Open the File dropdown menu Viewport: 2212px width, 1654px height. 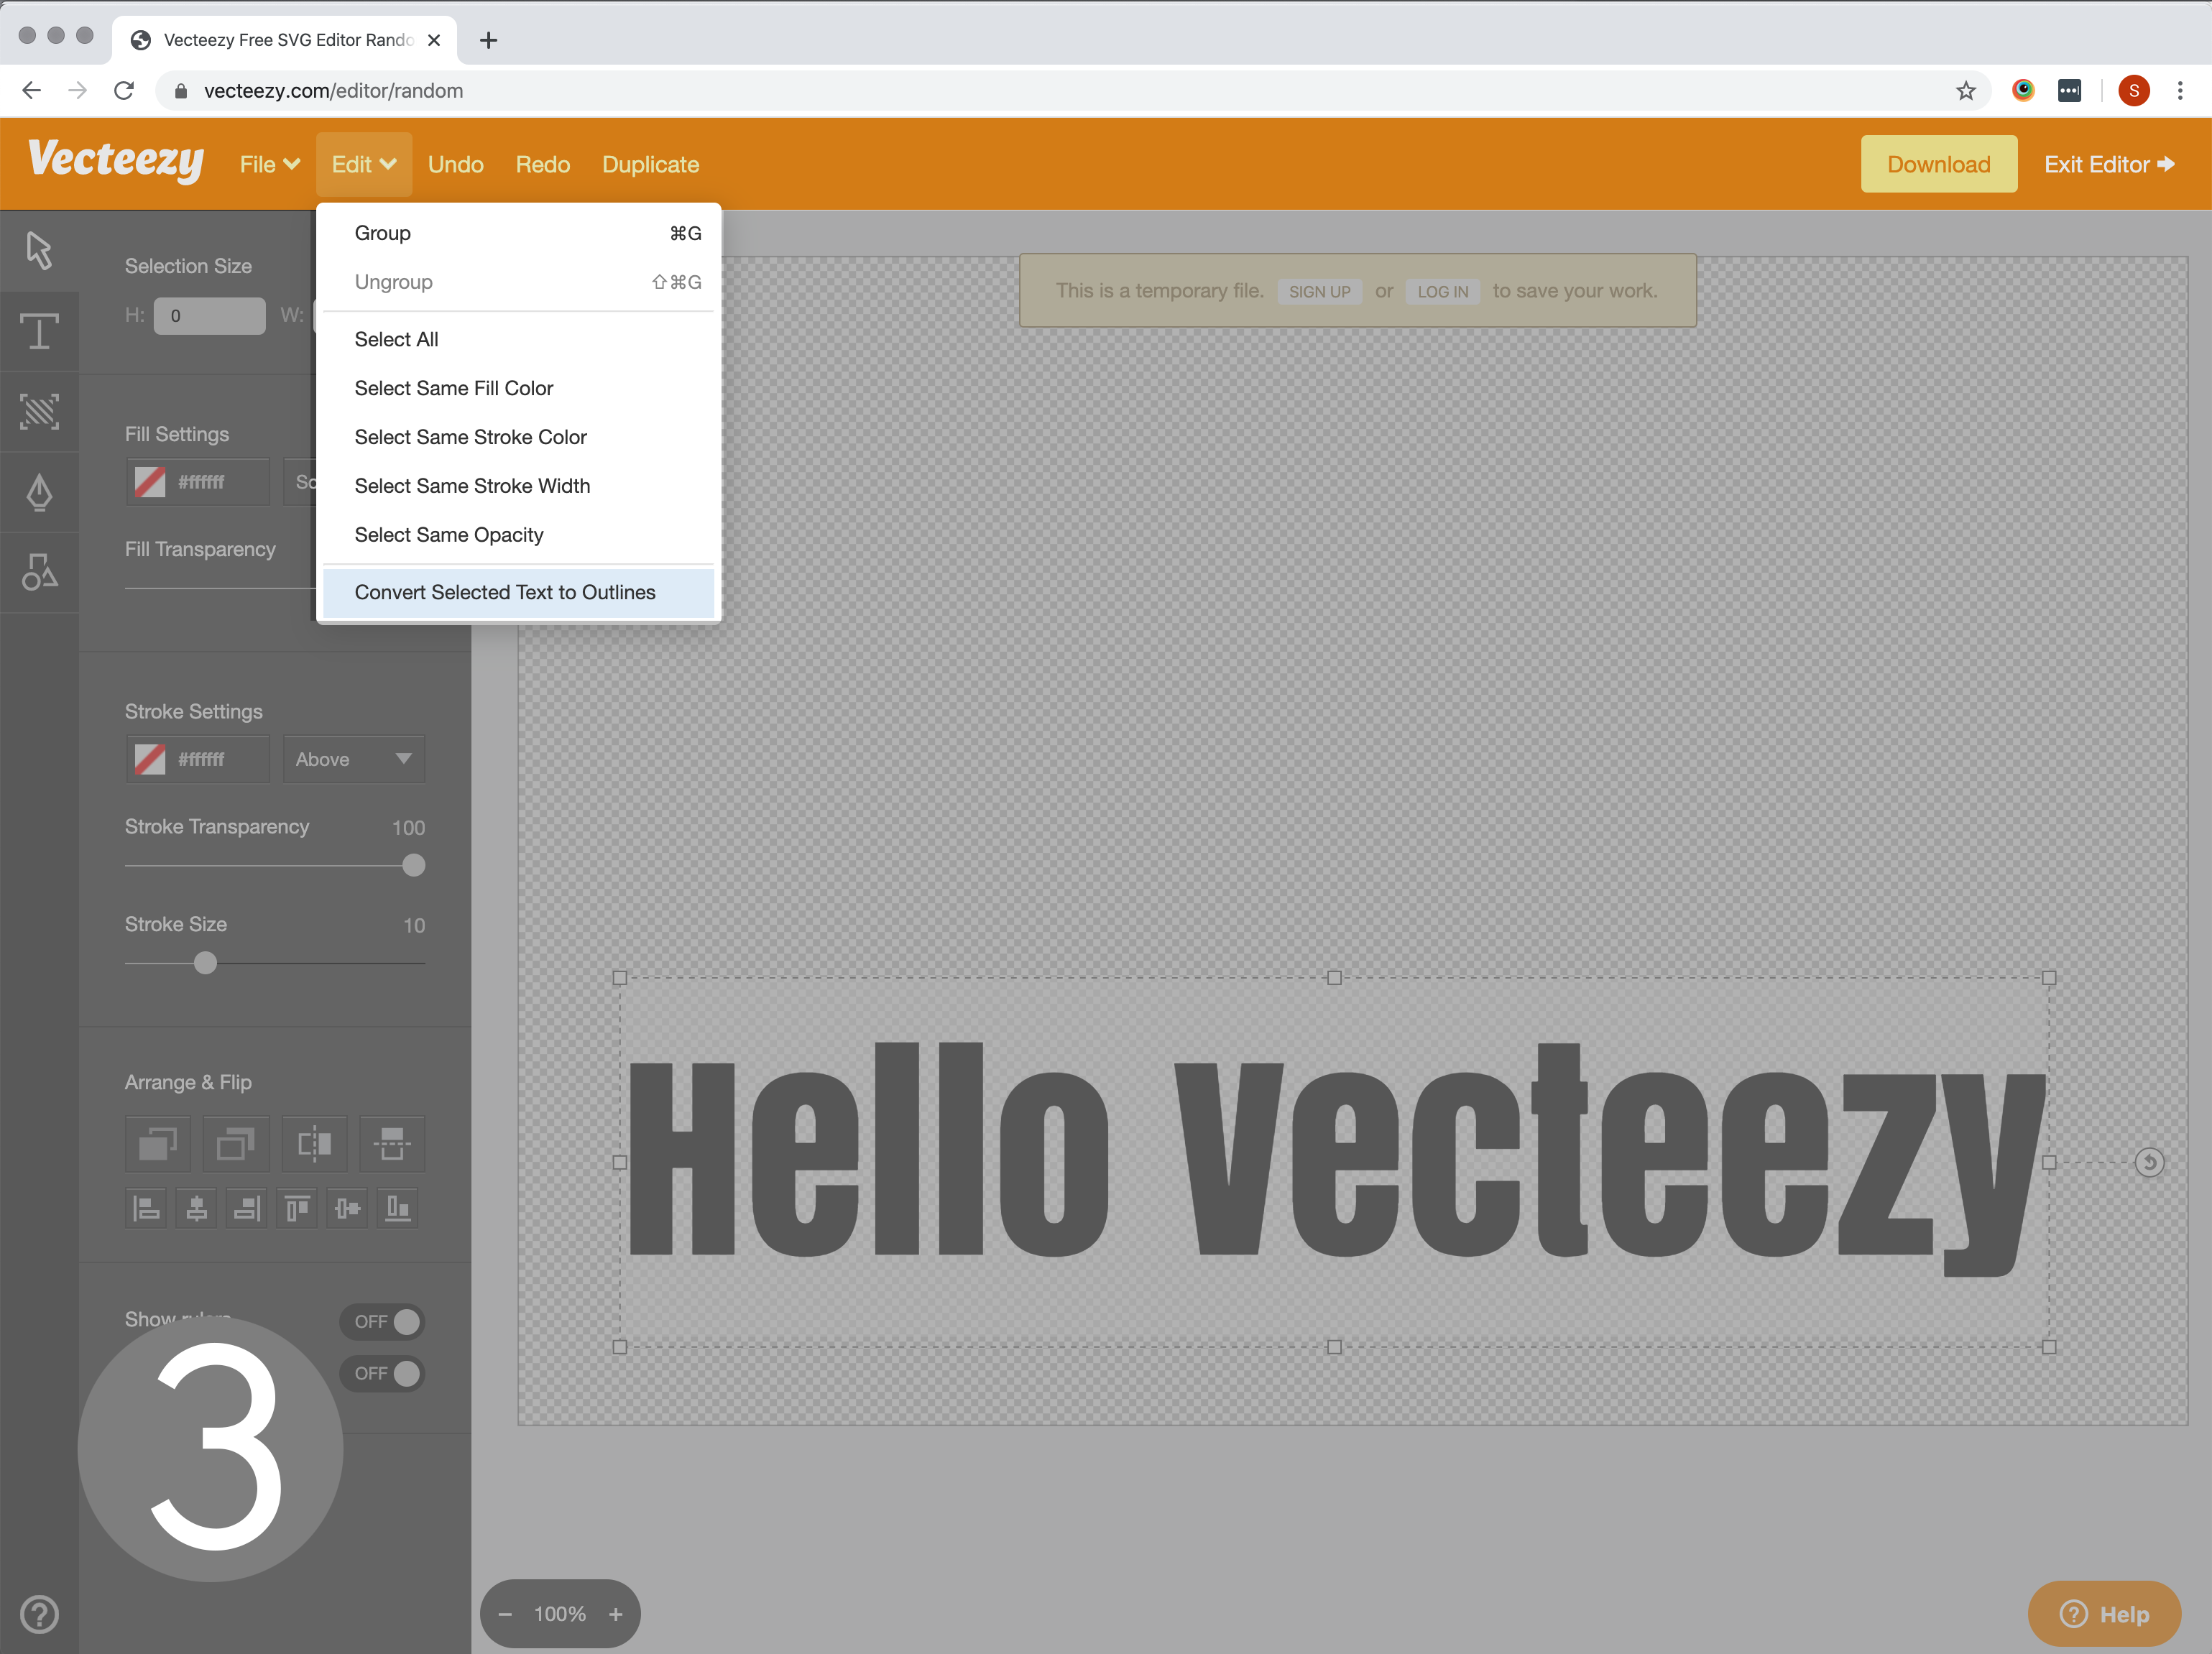click(x=269, y=164)
